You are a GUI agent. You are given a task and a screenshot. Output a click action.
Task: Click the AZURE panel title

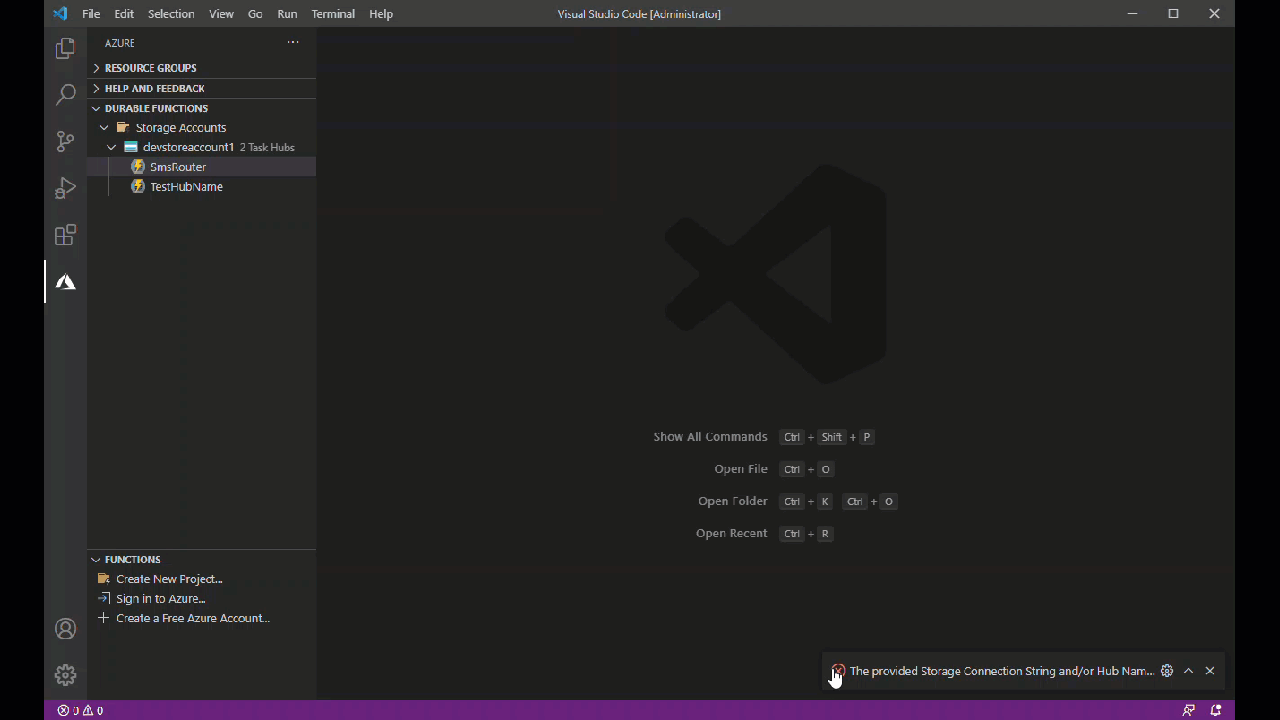tap(120, 43)
